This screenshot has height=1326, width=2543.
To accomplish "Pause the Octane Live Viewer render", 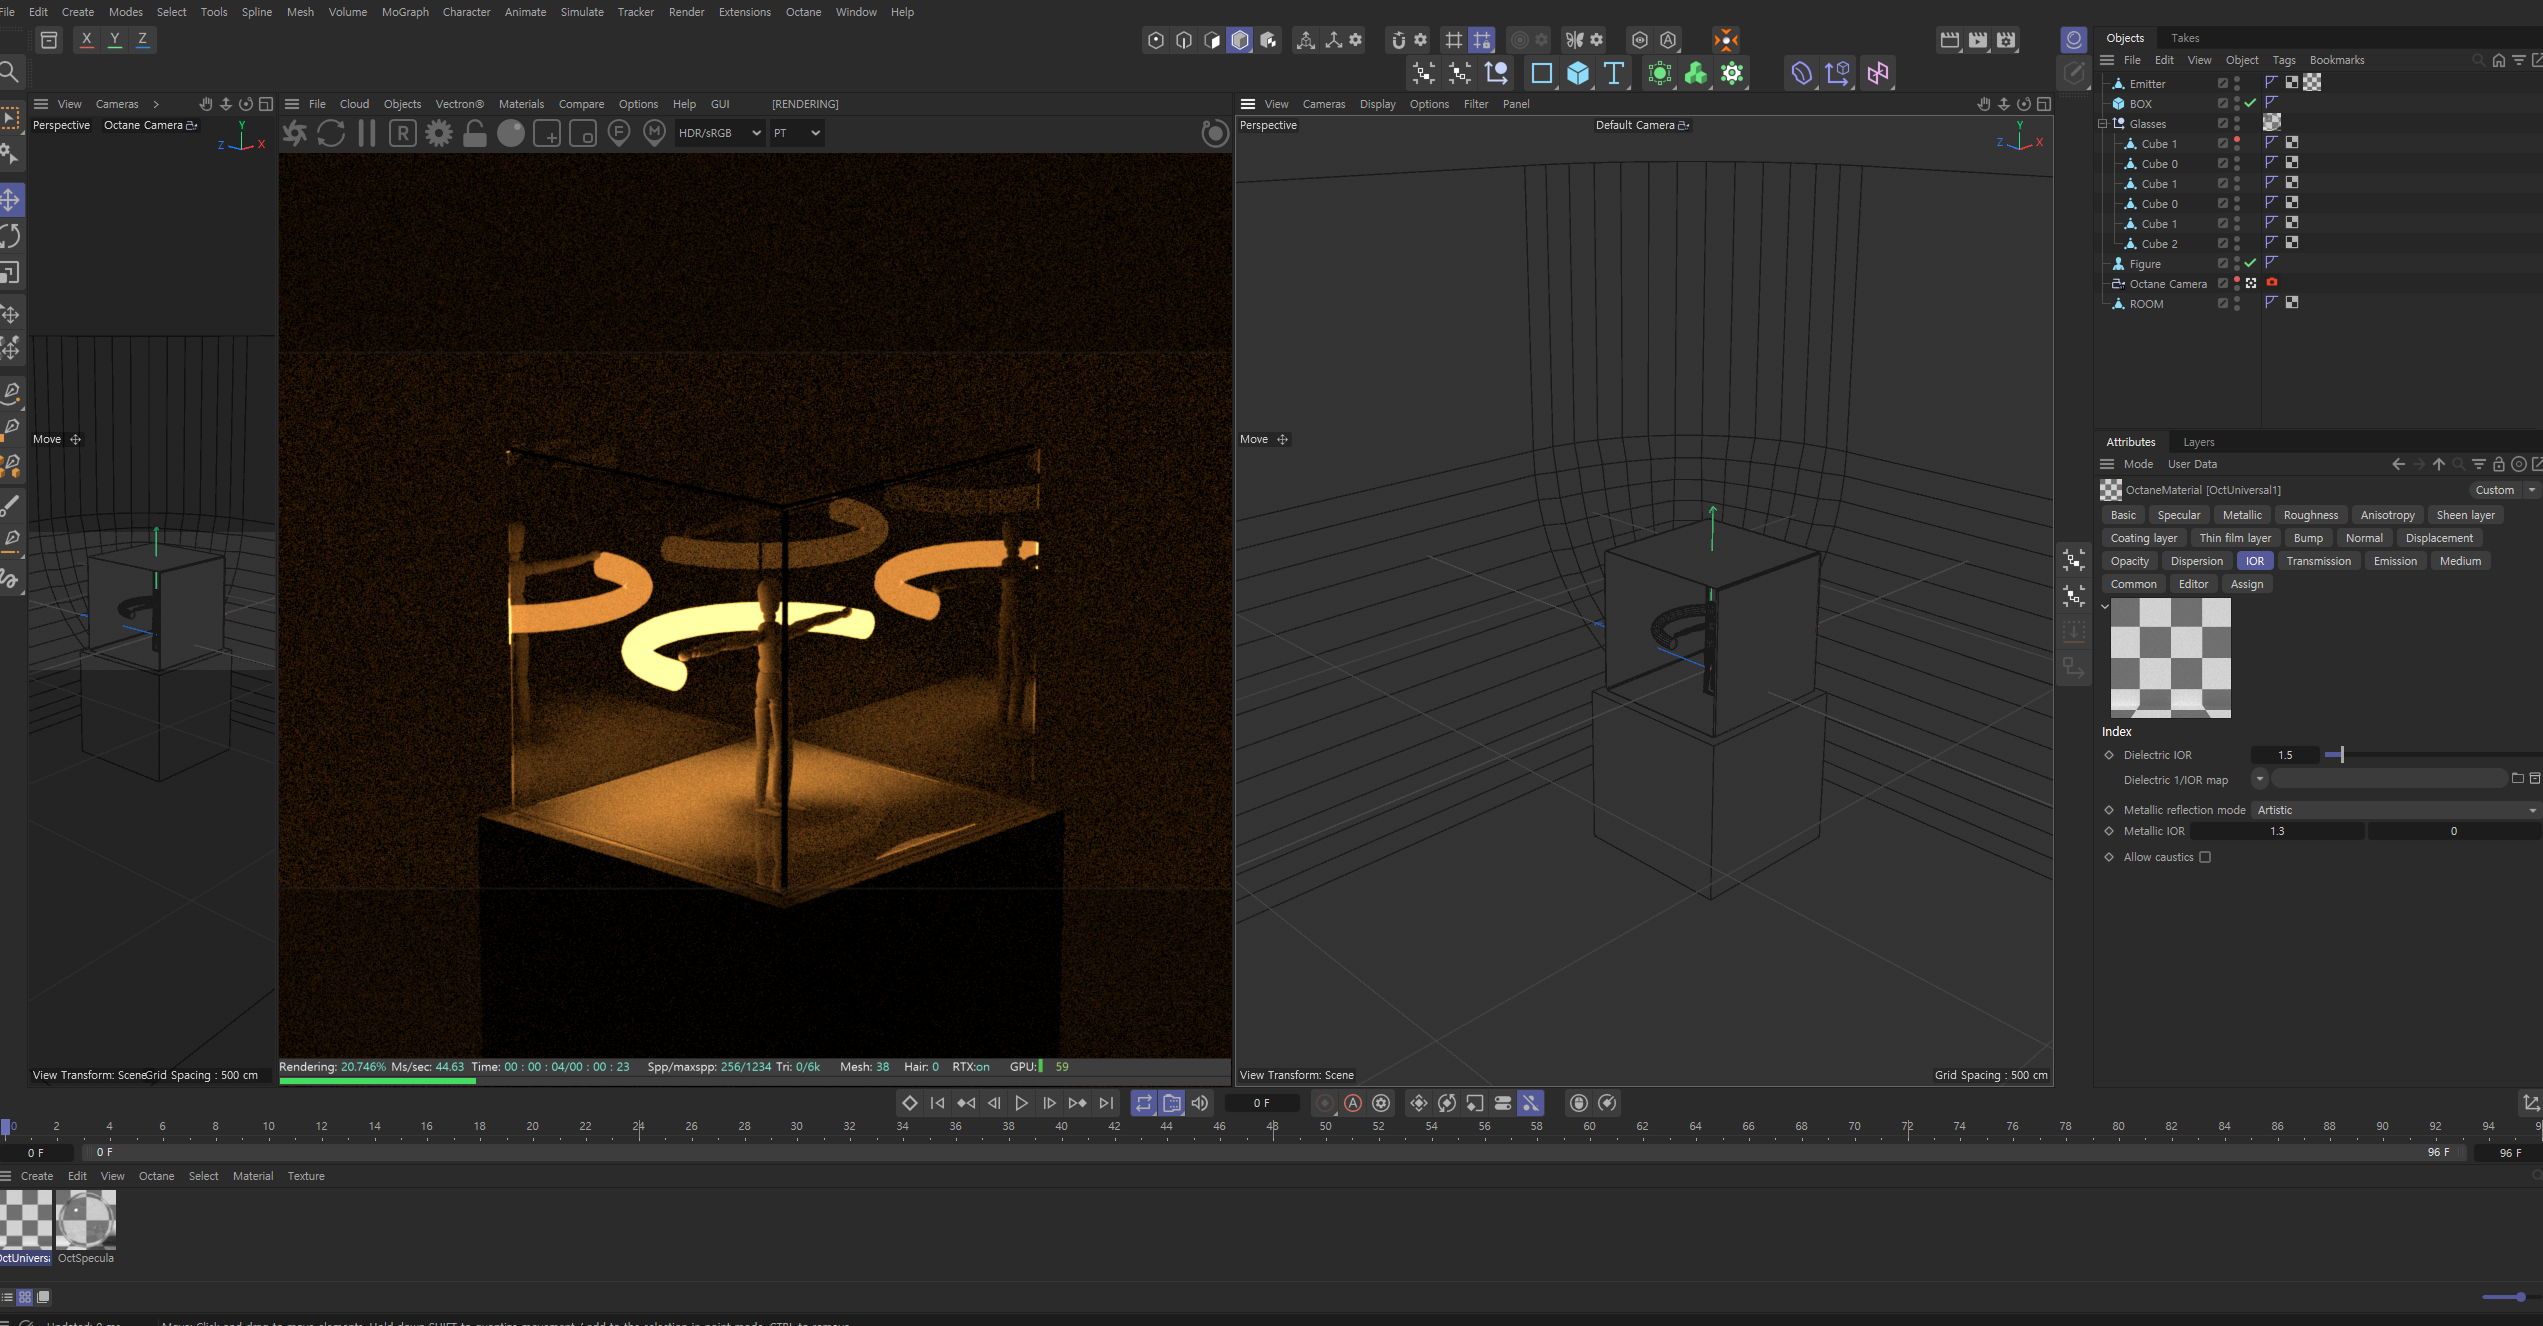I will [x=366, y=133].
